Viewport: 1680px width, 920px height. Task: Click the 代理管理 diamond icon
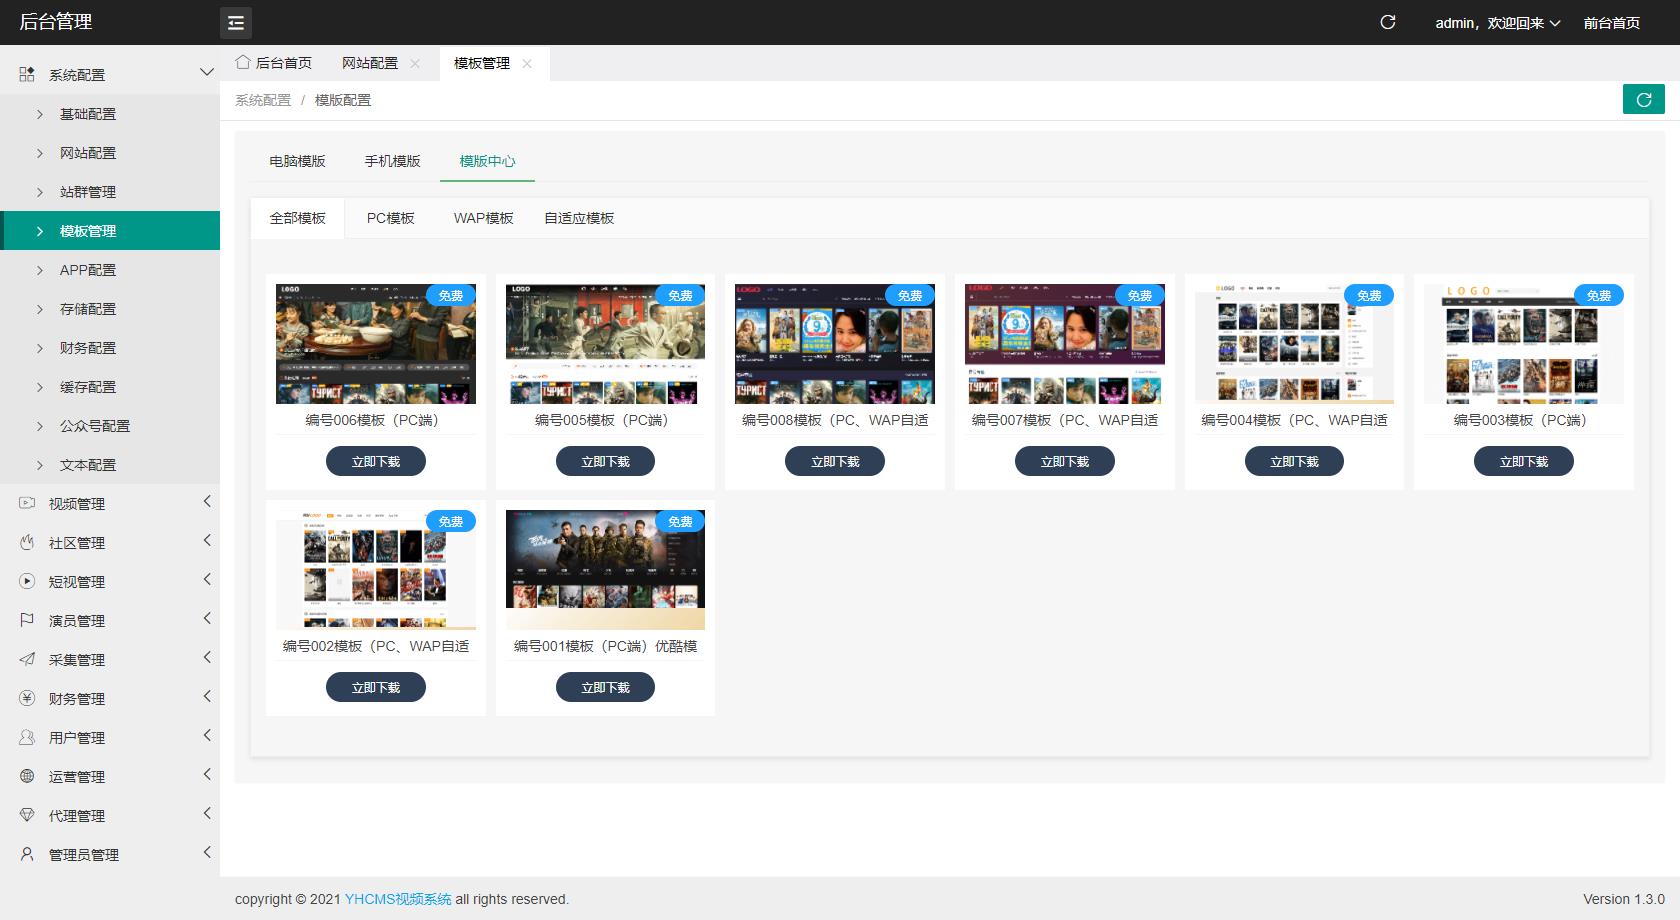(27, 815)
